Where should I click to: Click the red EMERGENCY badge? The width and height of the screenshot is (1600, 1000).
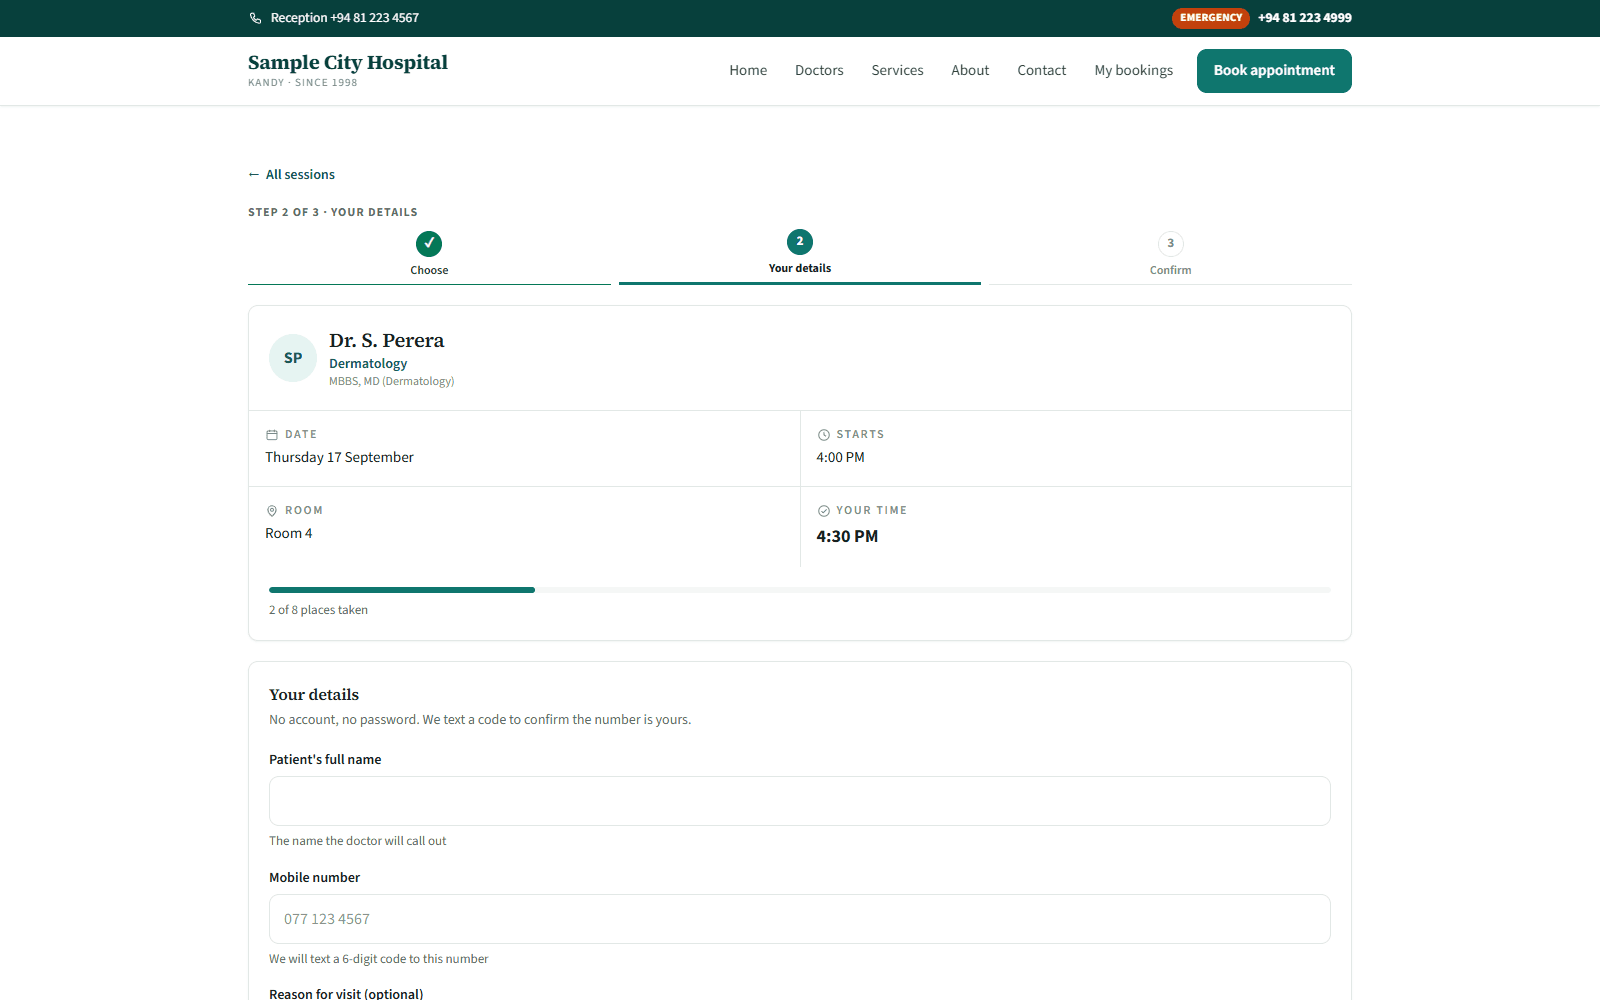pyautogui.click(x=1211, y=18)
